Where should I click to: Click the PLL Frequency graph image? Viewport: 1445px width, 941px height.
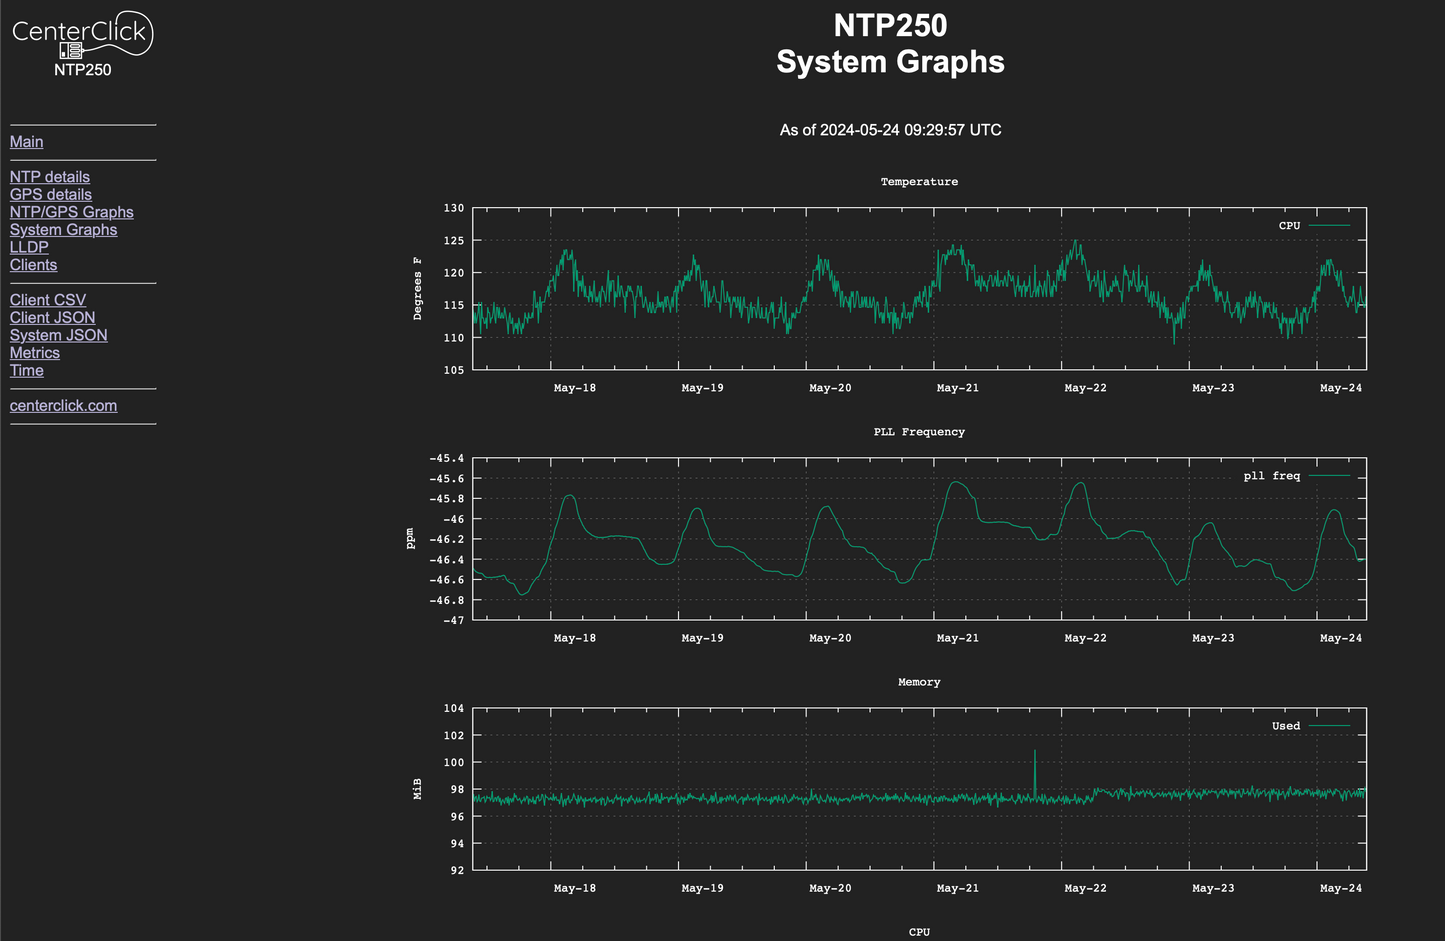coord(918,538)
